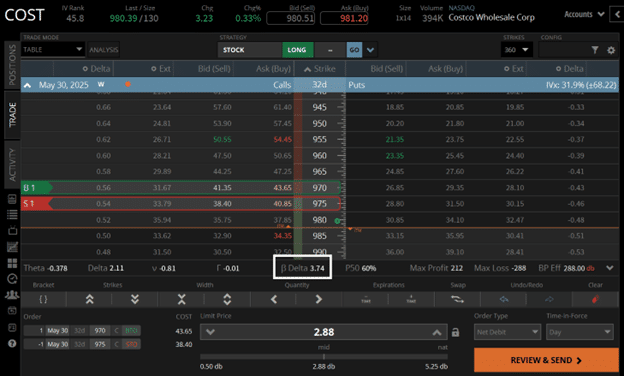The width and height of the screenshot is (624, 376).
Task: Open the Strikes 360 dropdown
Action: 517,50
